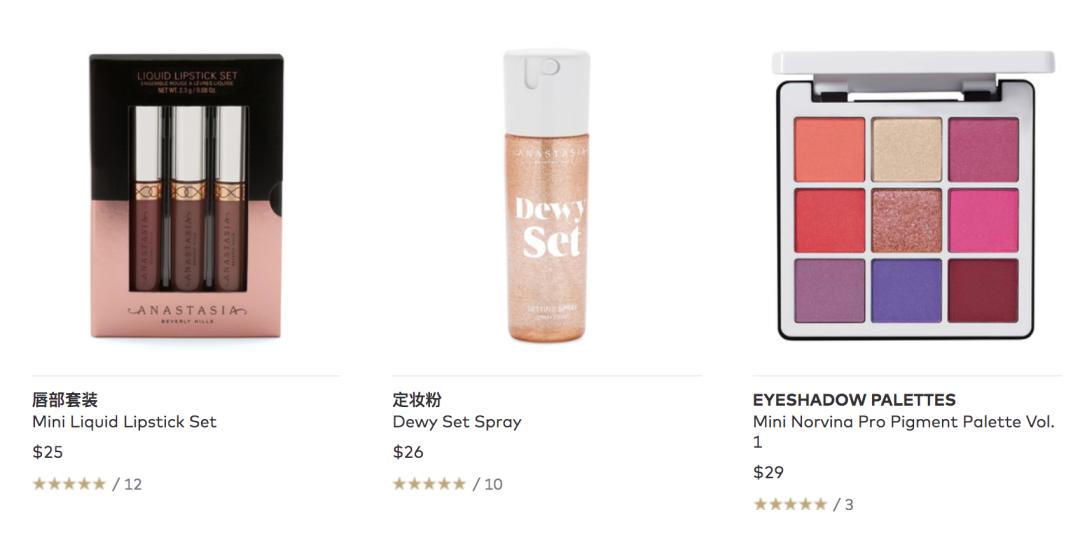The width and height of the screenshot is (1080, 538).
Task: Select the EYESHADOW PALETTES category label
Action: point(854,400)
